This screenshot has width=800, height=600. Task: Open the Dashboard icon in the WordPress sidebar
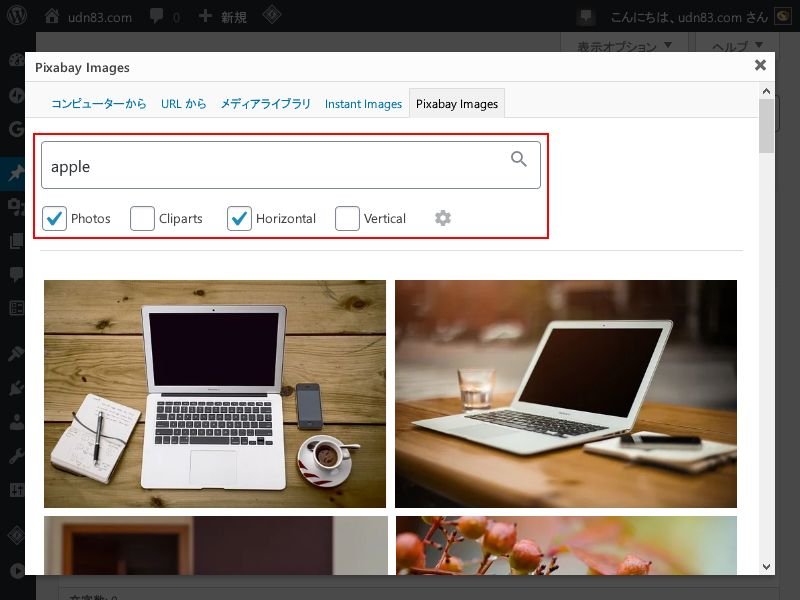click(16, 60)
